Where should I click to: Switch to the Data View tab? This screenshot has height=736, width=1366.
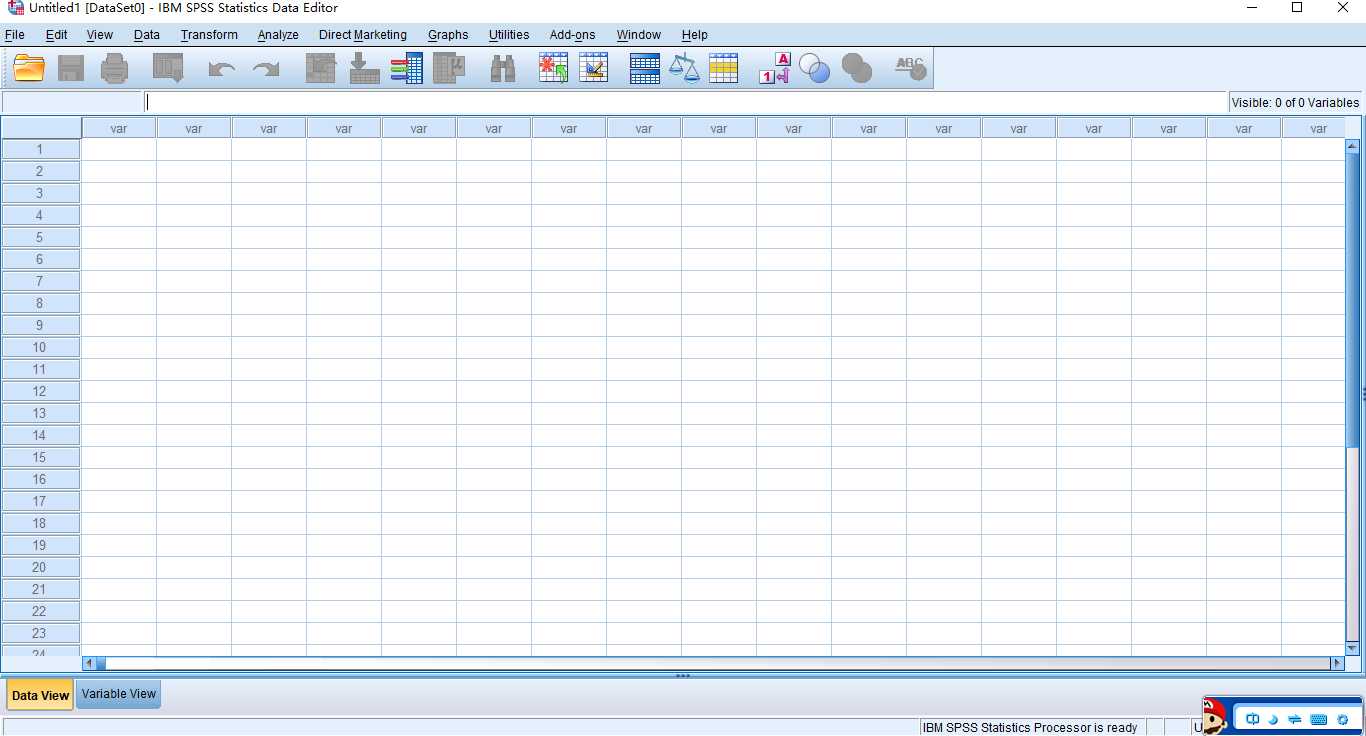pyautogui.click(x=40, y=695)
